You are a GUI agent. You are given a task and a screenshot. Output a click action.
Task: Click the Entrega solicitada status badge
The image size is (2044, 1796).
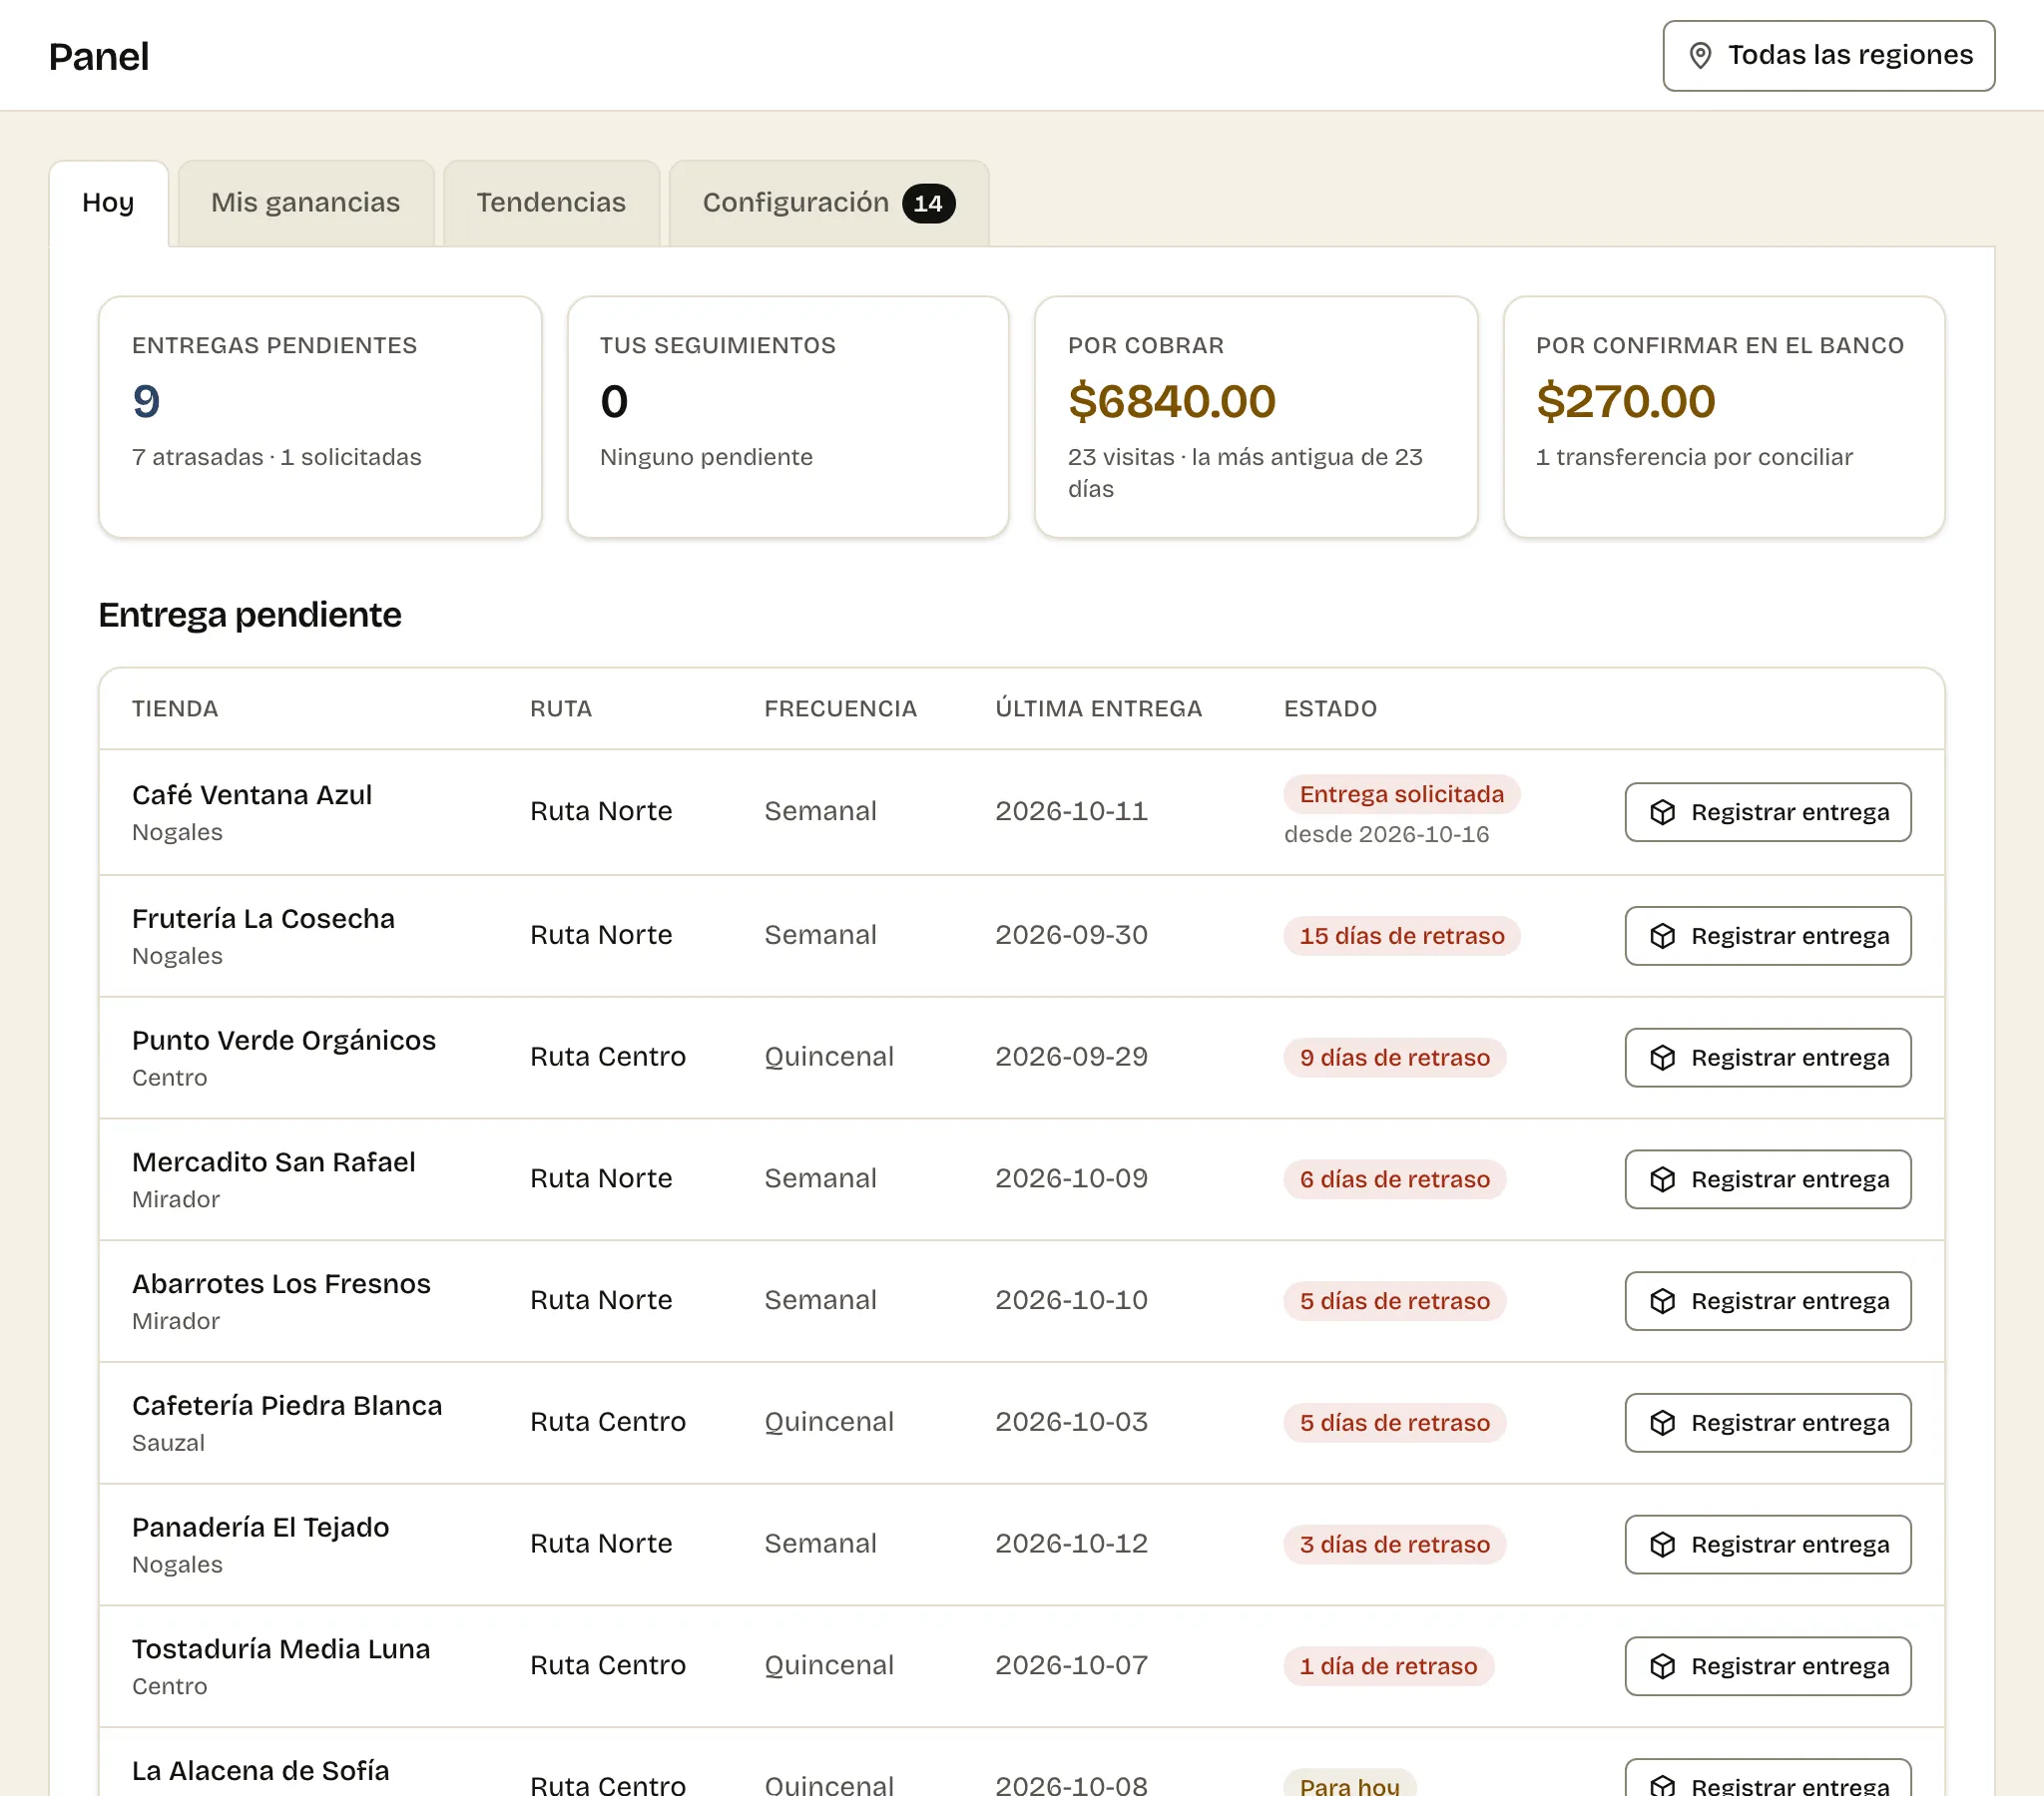1401,794
